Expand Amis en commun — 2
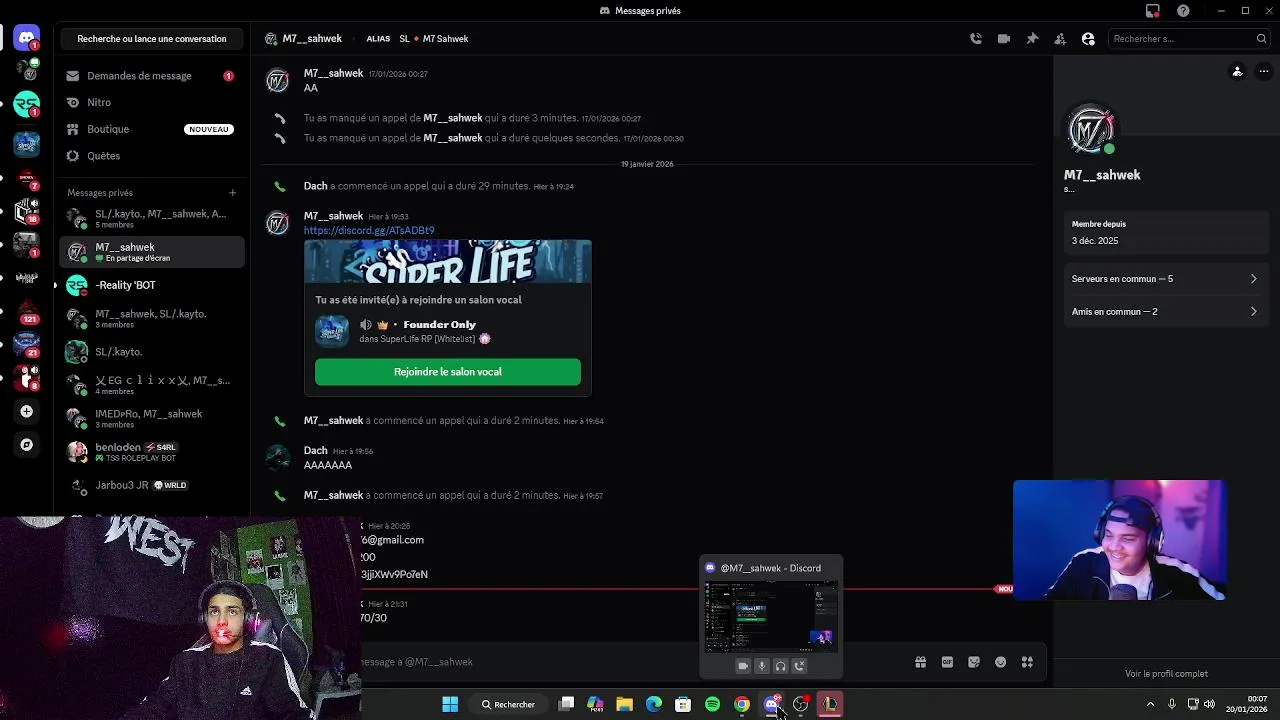This screenshot has width=1280, height=720. pos(1164,312)
